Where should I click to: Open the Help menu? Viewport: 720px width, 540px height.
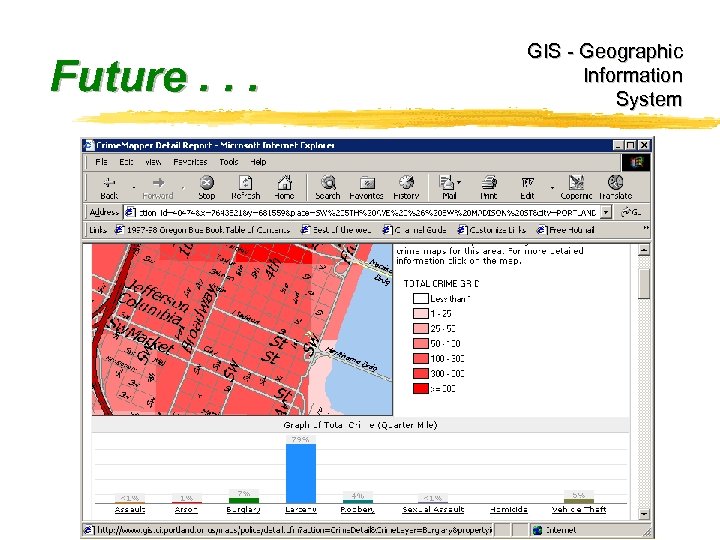259,162
